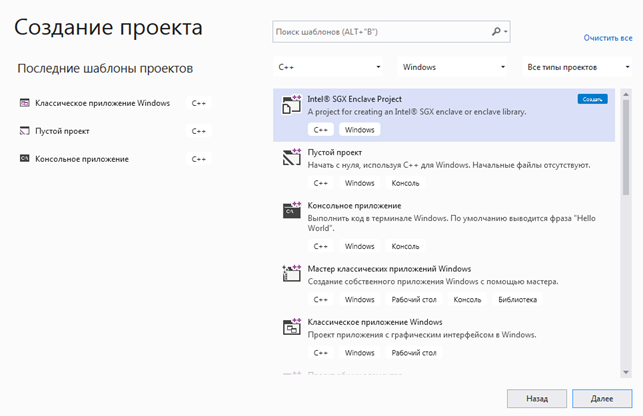
Task: Click the scrollbar up arrow of the template list
Action: click(x=626, y=94)
